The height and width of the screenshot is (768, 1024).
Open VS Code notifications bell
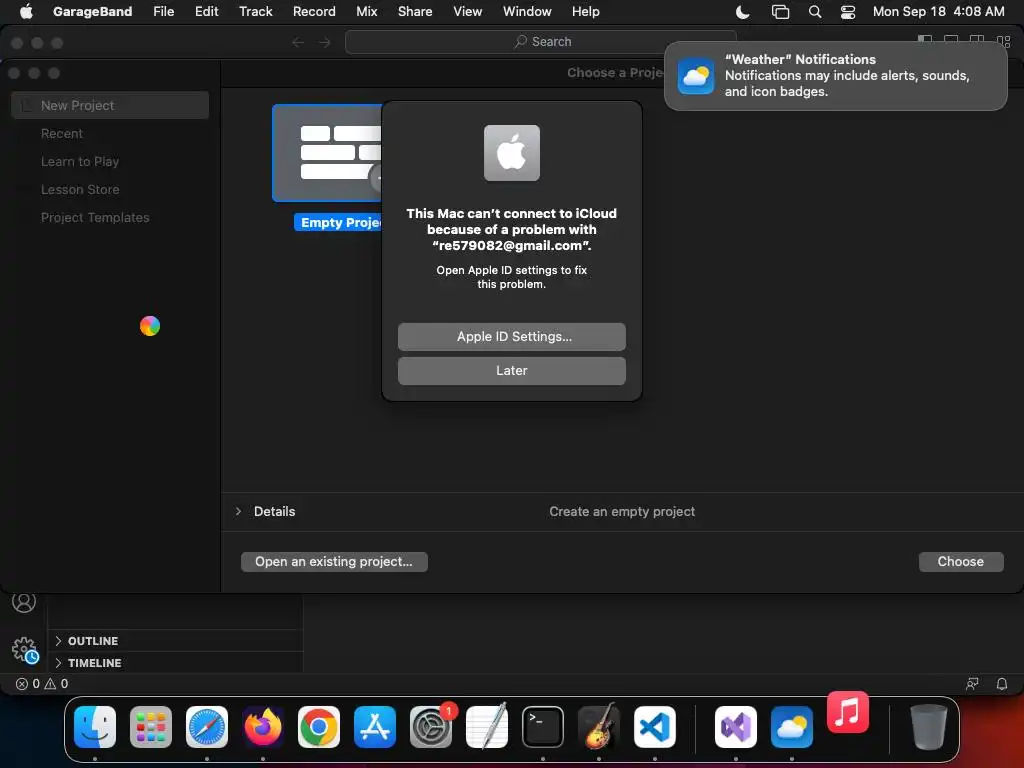[1002, 684]
